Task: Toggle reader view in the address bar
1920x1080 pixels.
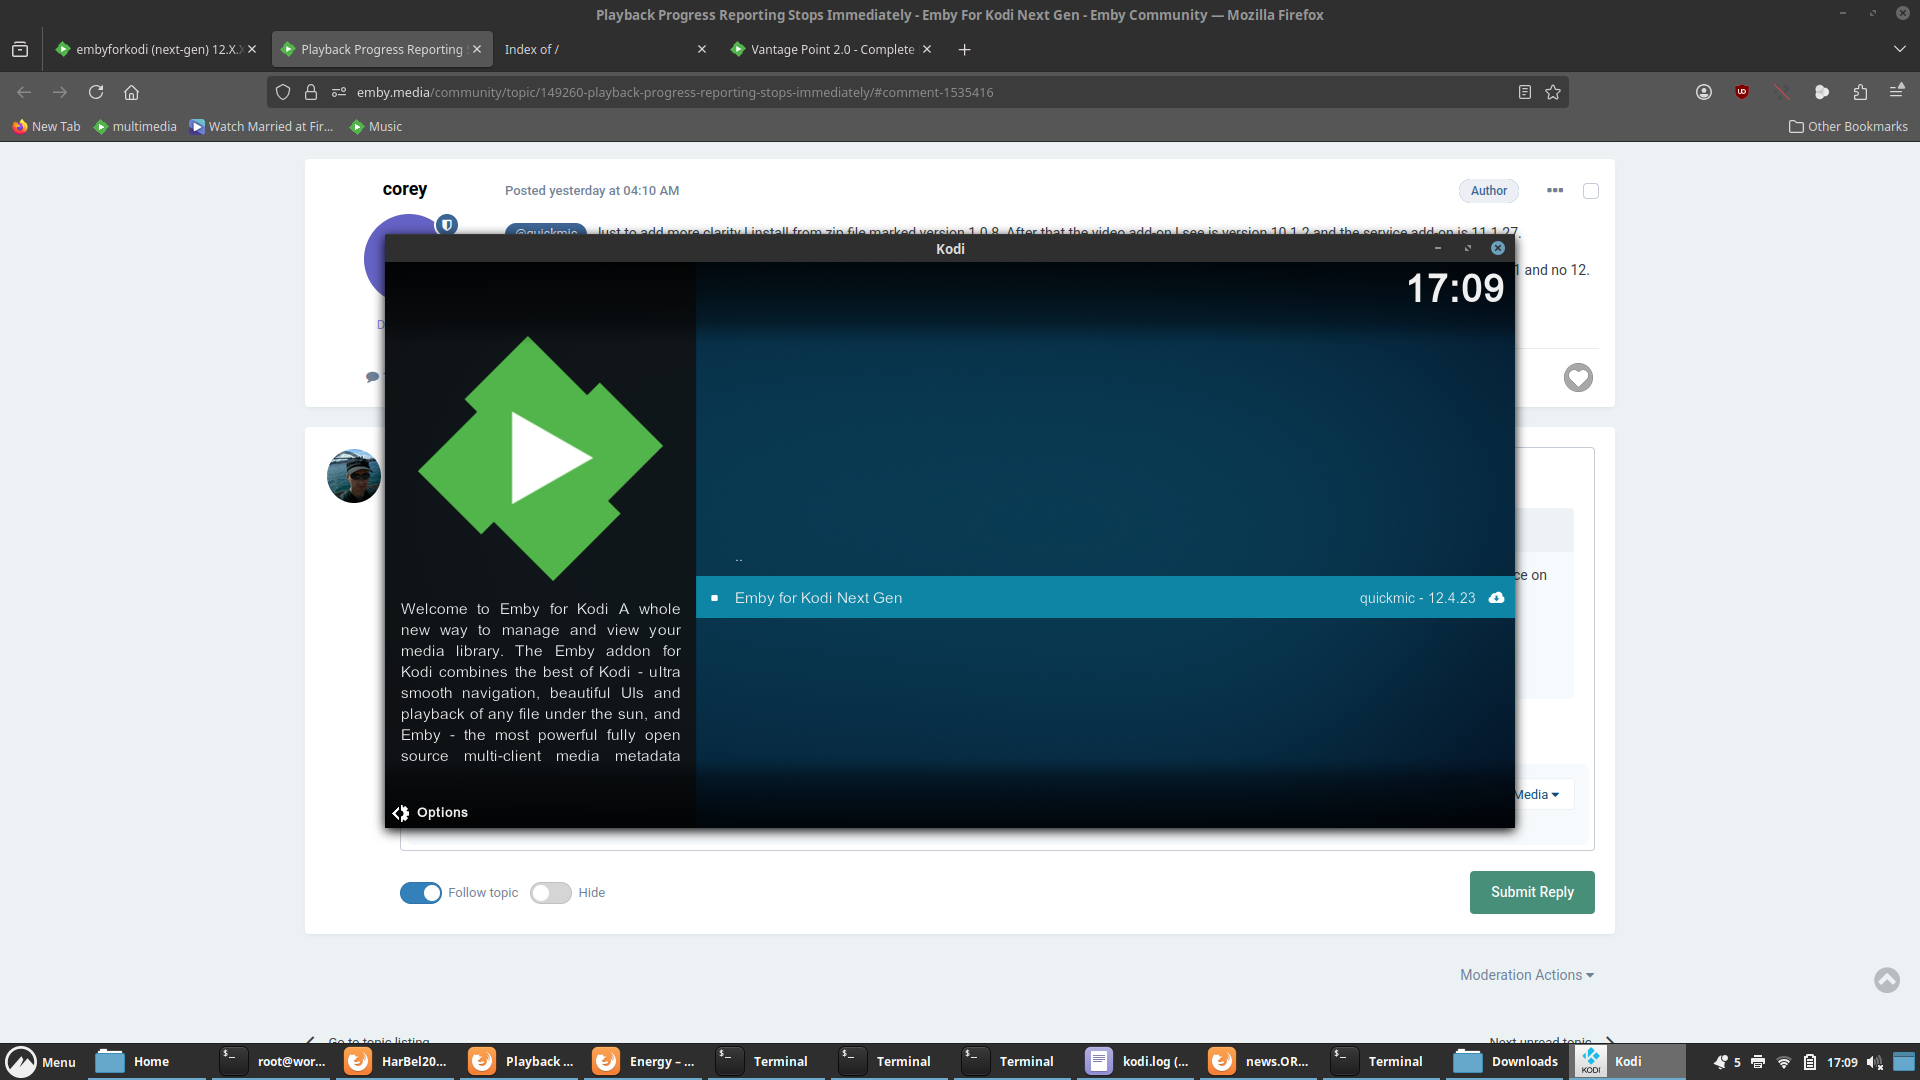Action: (x=1525, y=92)
